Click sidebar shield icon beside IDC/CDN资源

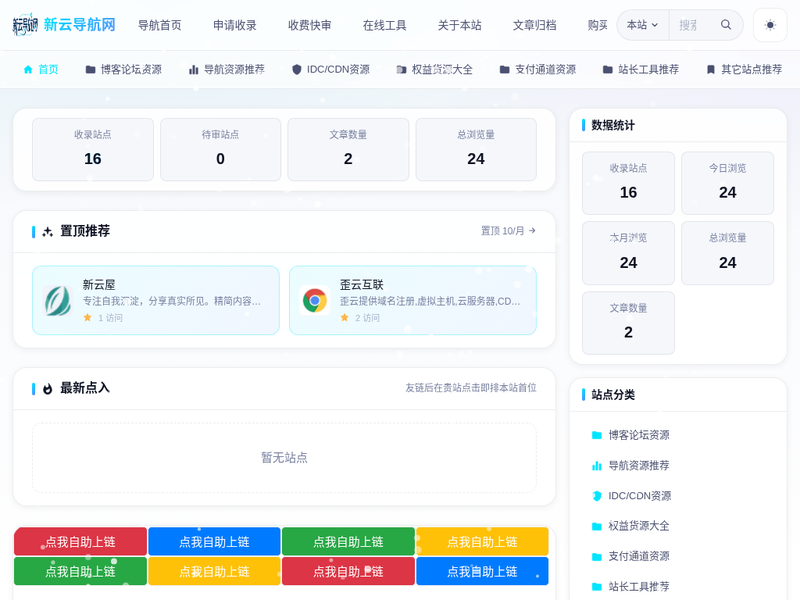[596, 495]
